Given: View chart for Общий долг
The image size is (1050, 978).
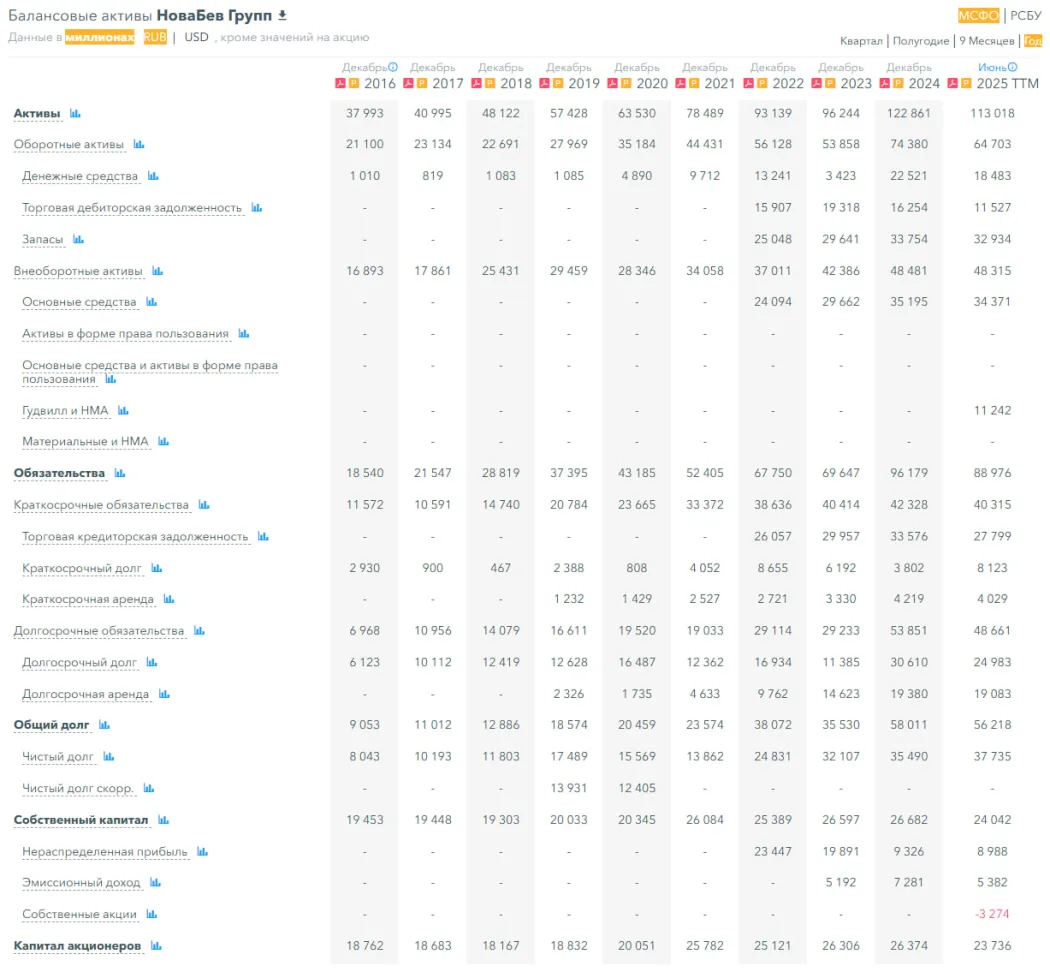Looking at the screenshot, I should pos(104,725).
